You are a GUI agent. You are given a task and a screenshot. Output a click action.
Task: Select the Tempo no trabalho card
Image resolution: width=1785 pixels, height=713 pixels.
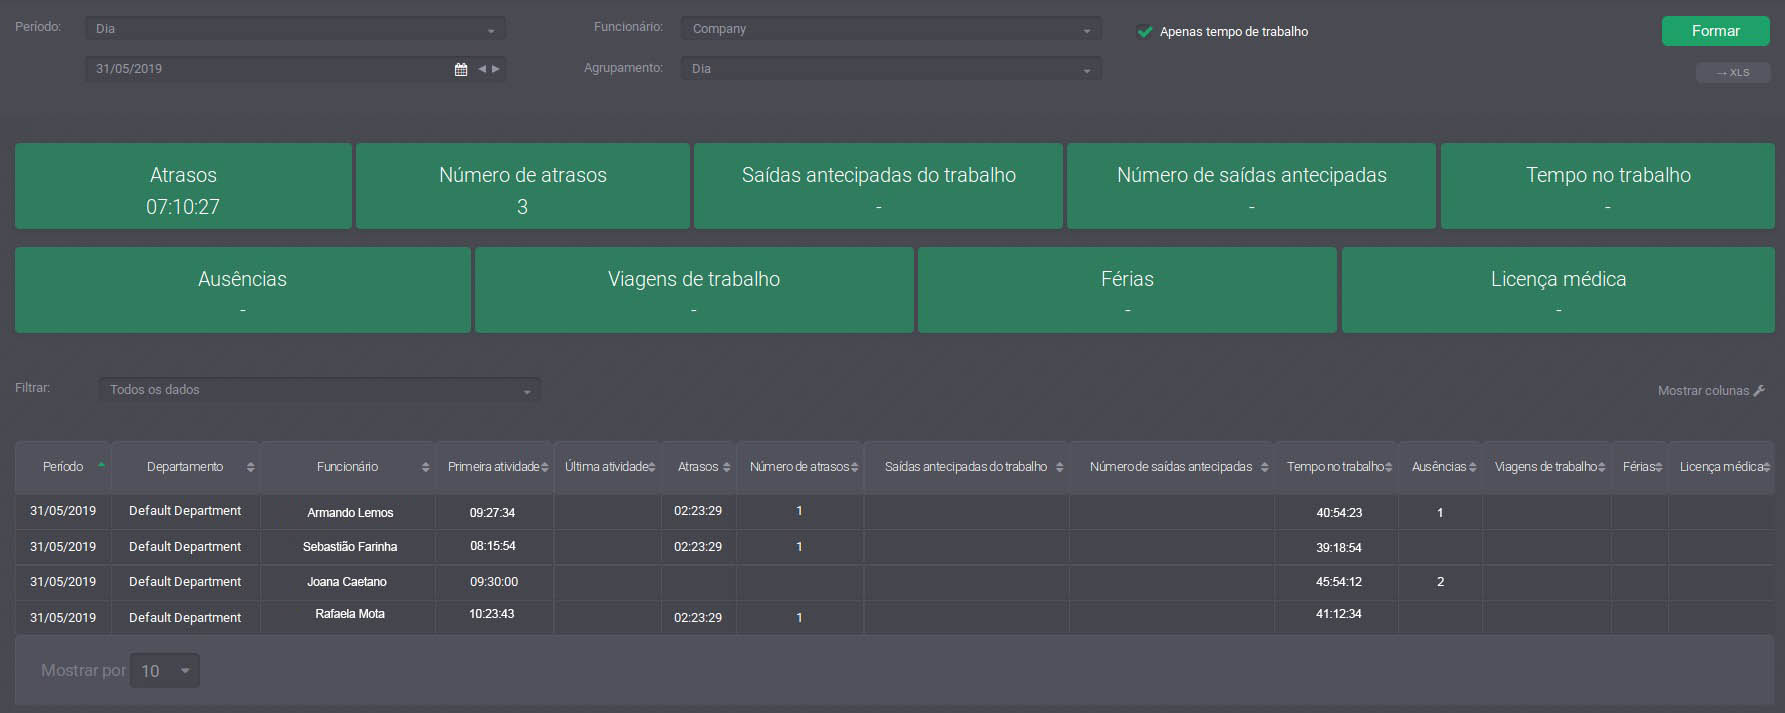click(1608, 186)
